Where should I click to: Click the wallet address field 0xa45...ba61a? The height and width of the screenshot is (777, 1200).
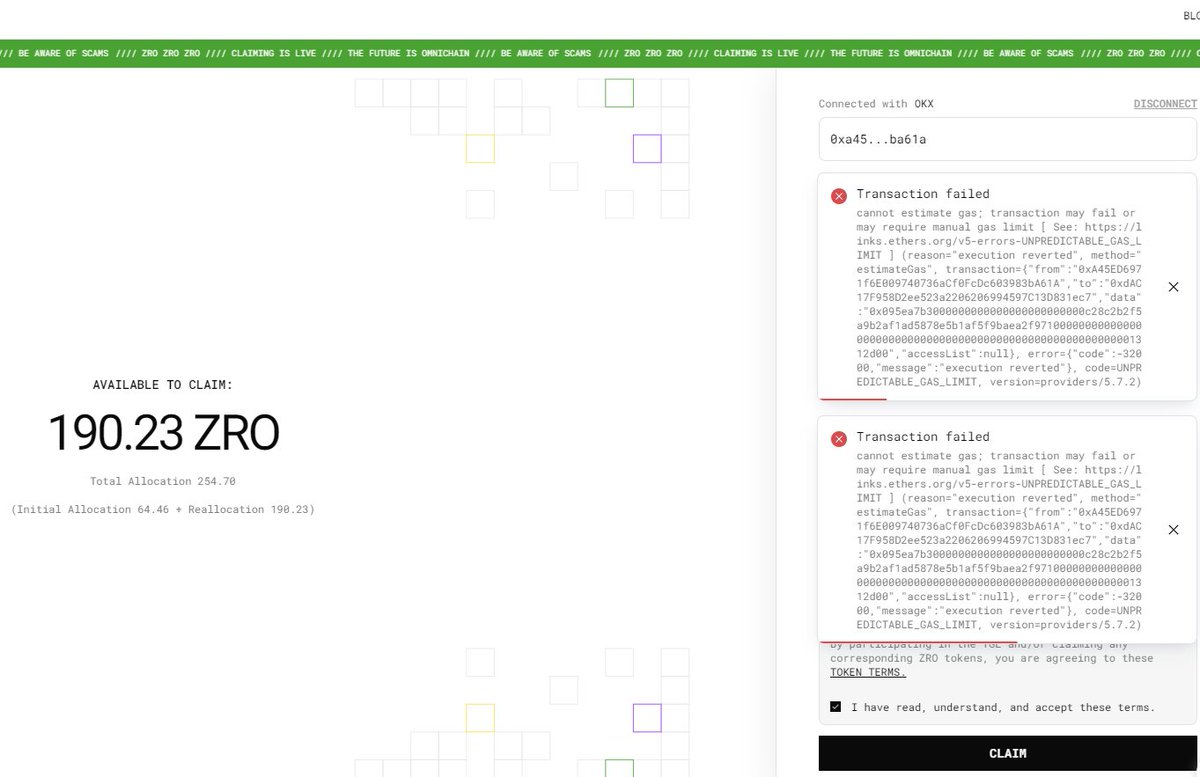coord(1007,140)
